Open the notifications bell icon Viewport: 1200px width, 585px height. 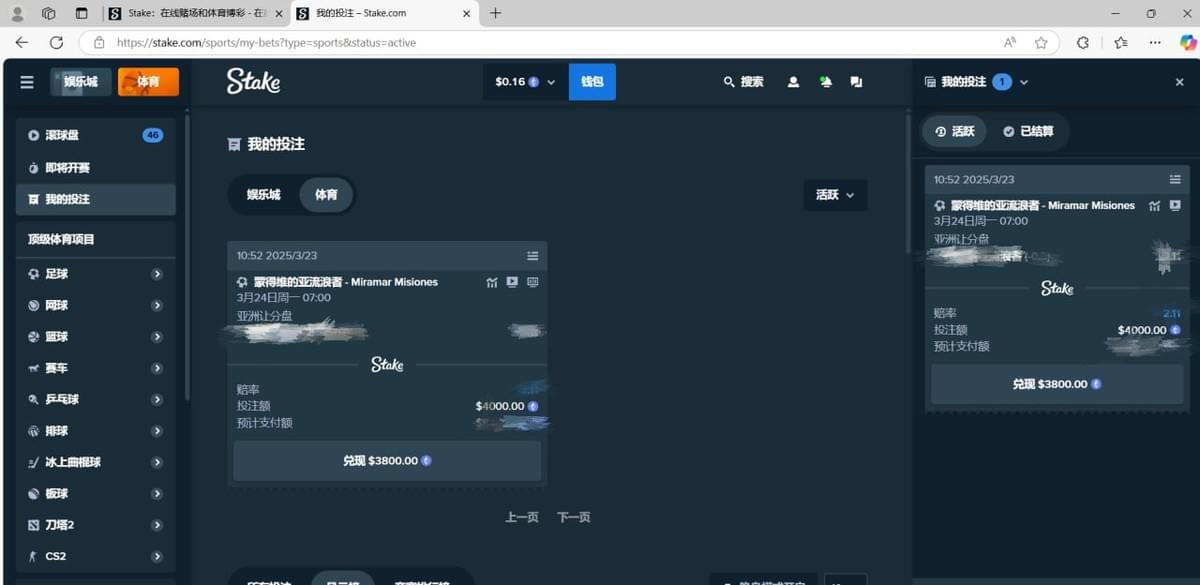(x=825, y=82)
